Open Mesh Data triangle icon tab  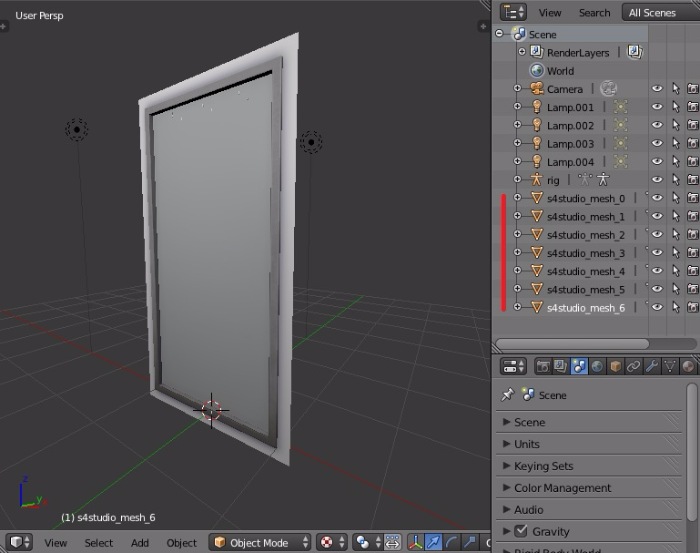[x=670, y=366]
